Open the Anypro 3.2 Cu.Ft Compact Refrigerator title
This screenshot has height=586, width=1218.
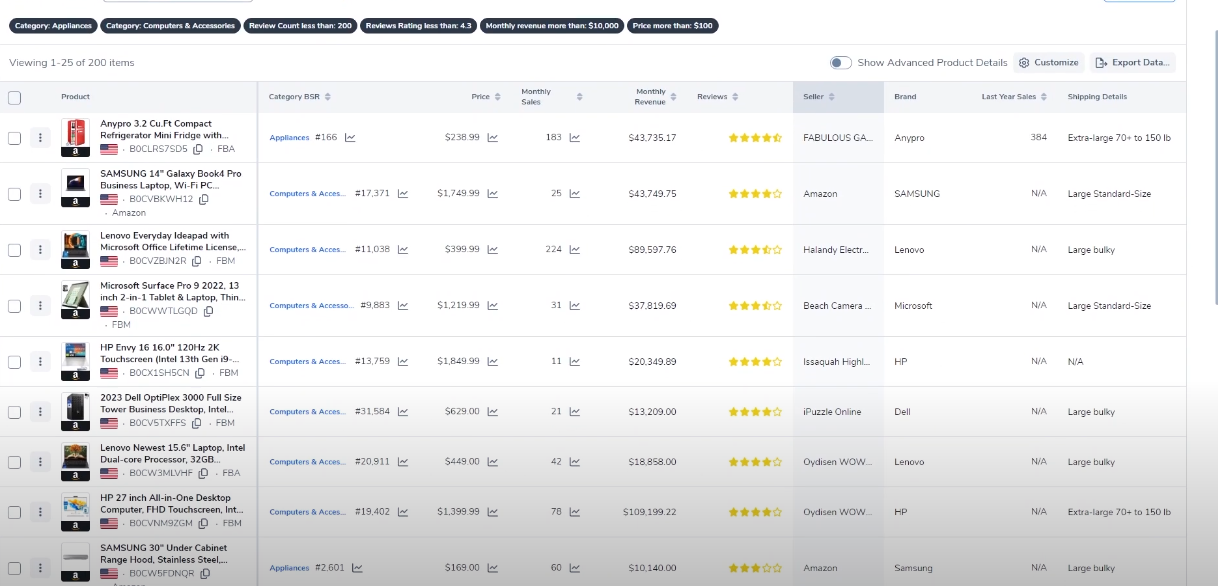point(164,129)
